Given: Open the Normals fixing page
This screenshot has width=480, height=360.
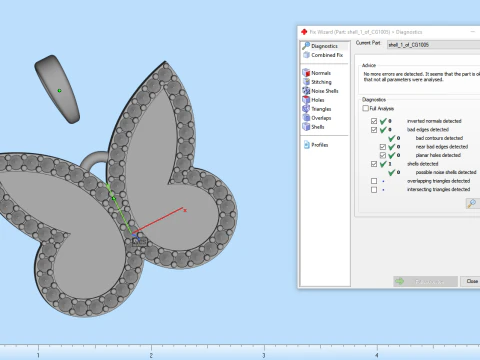Looking at the screenshot, I should click(x=317, y=73).
